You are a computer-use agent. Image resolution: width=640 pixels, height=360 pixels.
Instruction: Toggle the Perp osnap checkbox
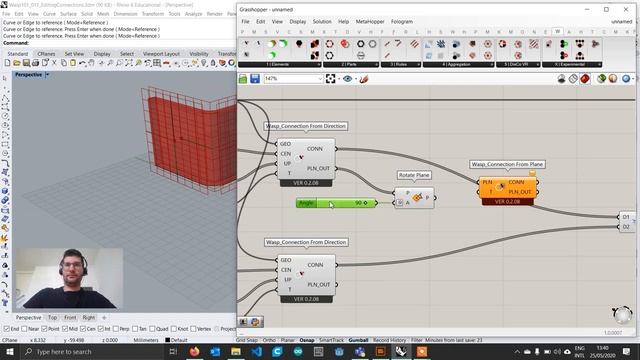[116, 329]
